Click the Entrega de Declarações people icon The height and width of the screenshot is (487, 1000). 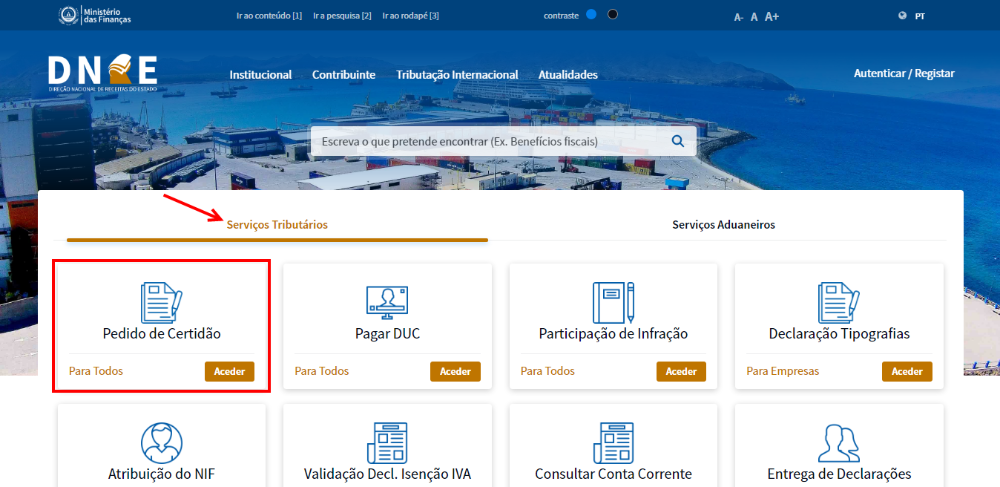pyautogui.click(x=838, y=442)
